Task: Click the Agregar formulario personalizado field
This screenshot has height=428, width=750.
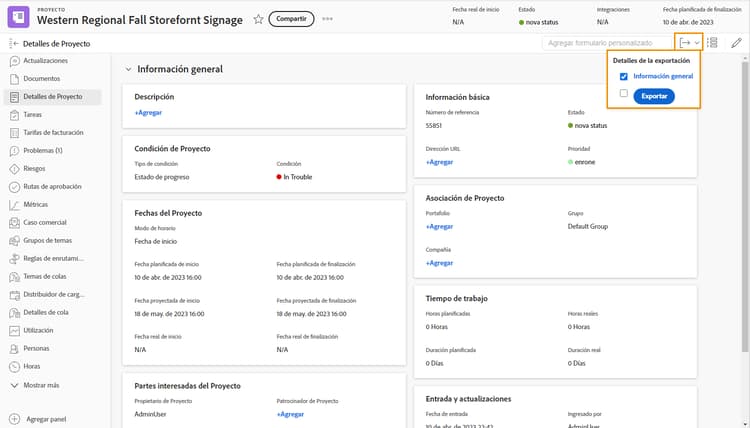Action: [x=605, y=43]
